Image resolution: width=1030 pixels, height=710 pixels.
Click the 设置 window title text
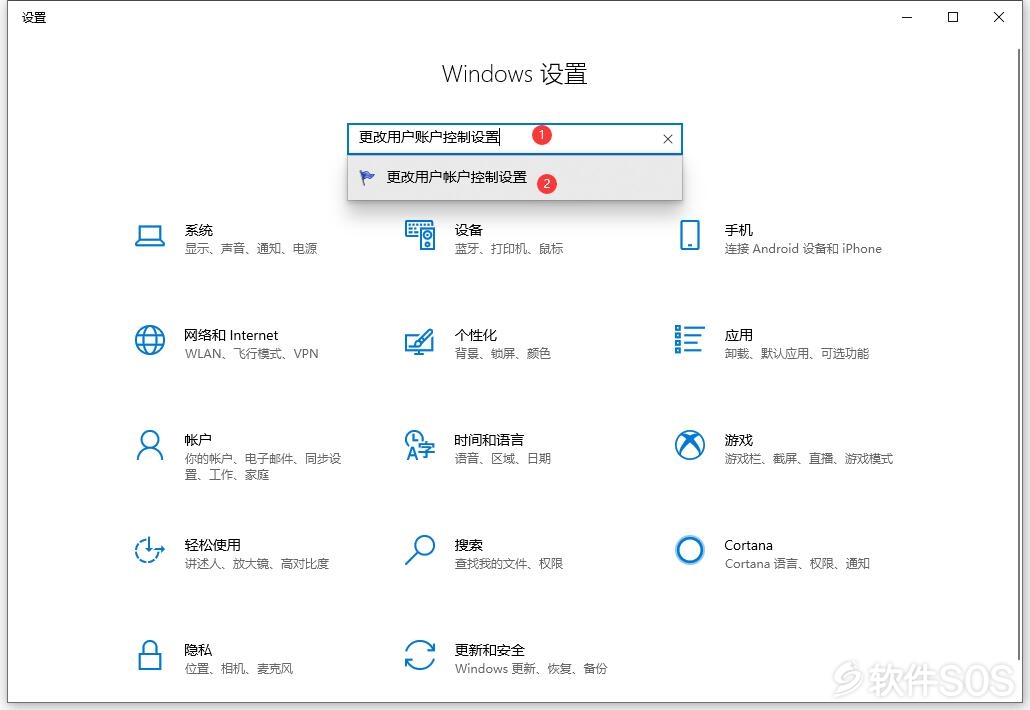34,18
